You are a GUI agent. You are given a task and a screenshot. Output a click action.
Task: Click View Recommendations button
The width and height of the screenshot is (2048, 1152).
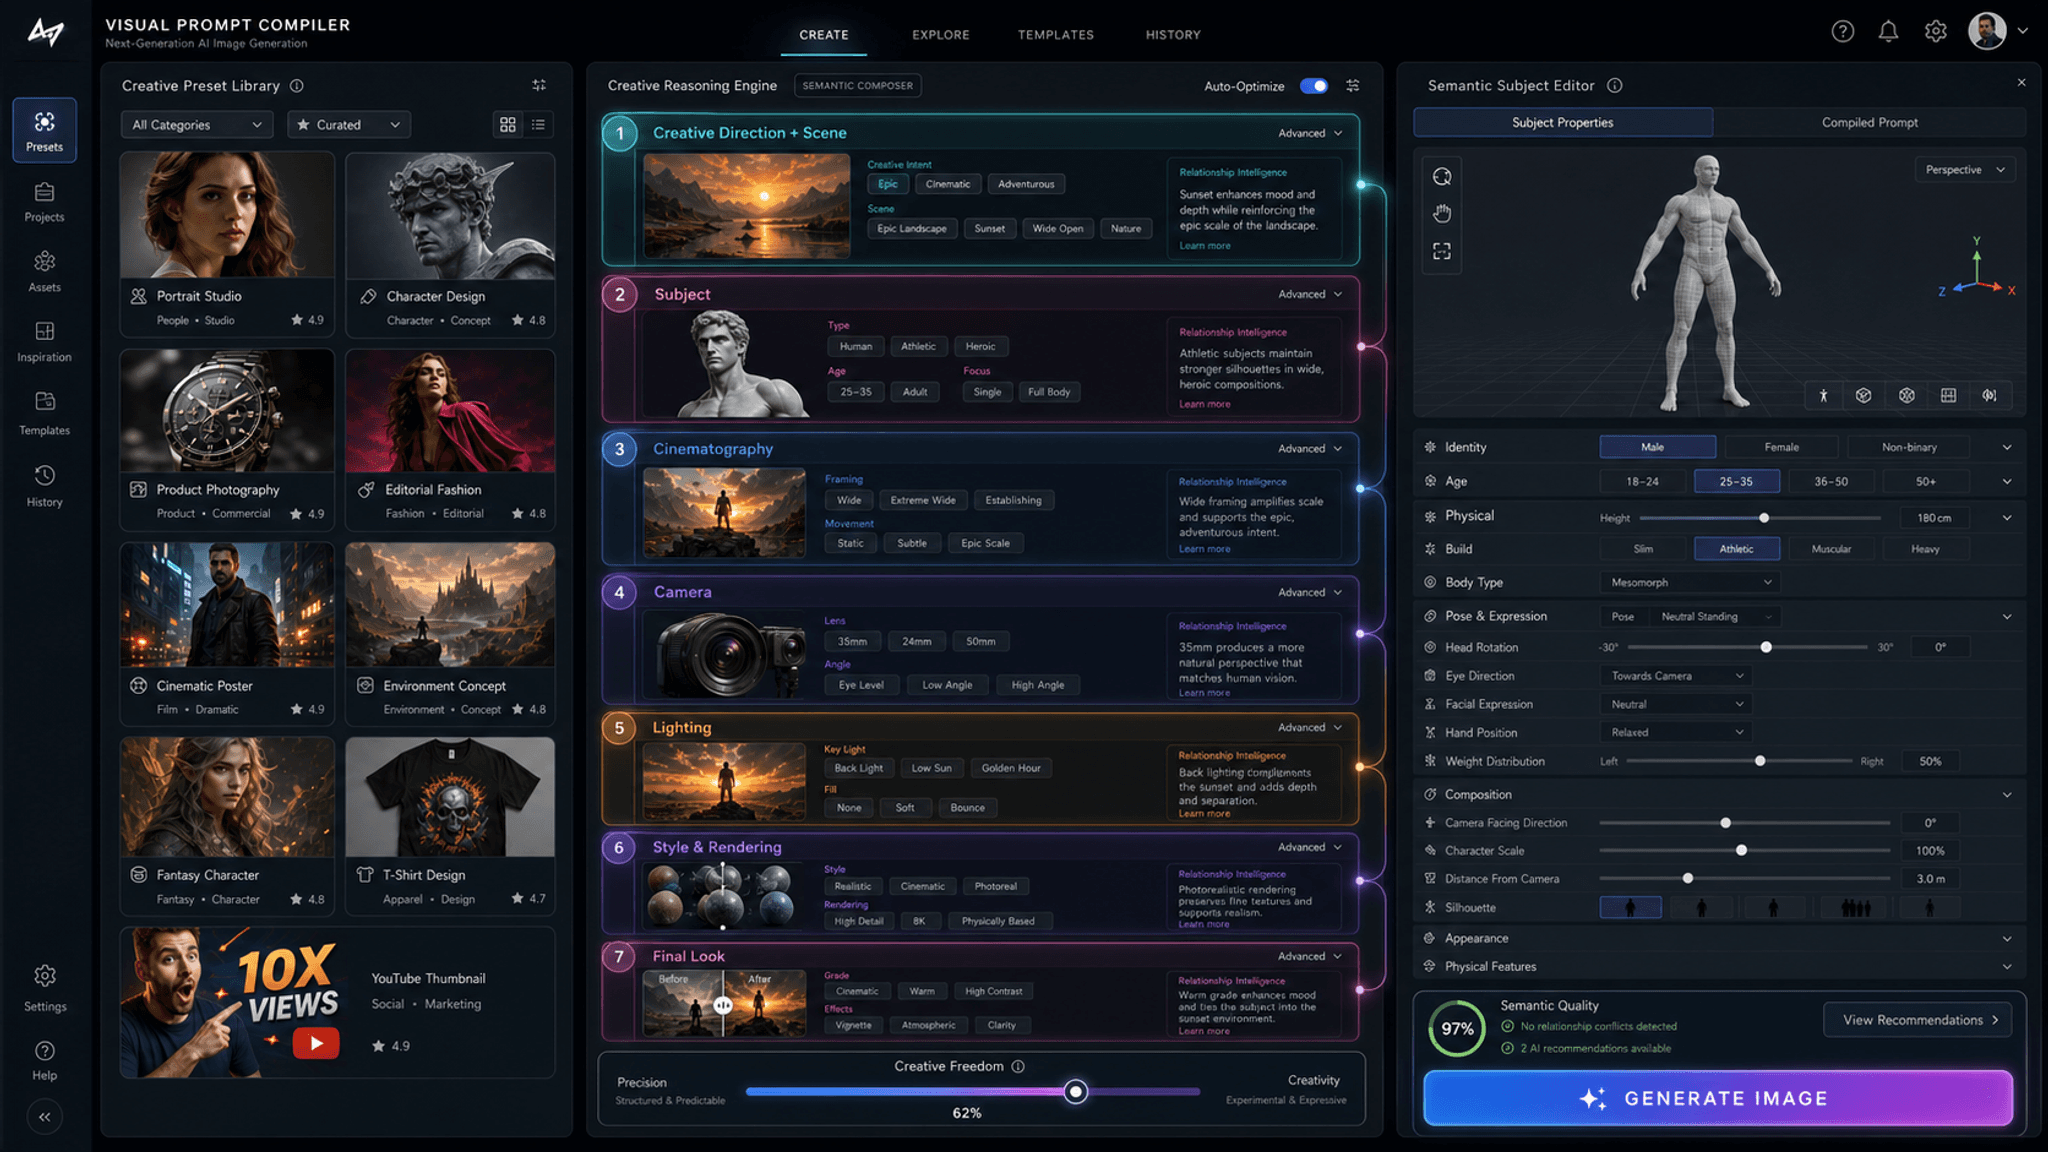click(x=1918, y=1020)
